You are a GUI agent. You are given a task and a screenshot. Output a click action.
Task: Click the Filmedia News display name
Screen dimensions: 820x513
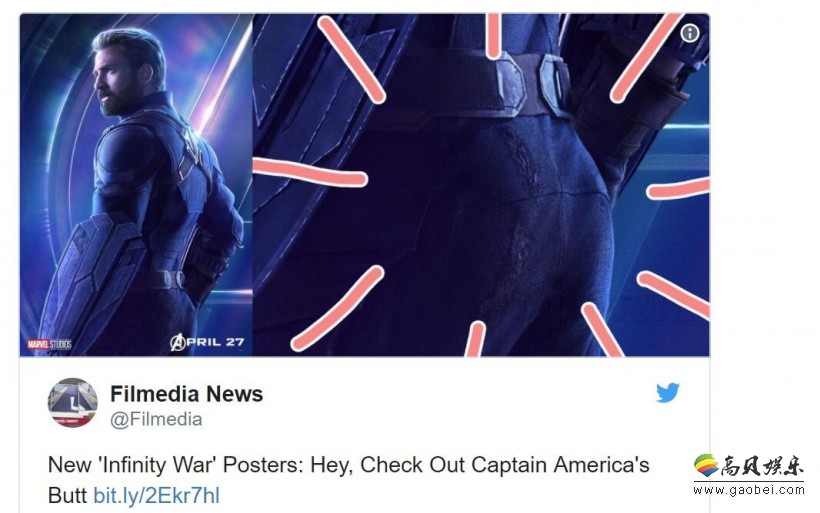[186, 394]
